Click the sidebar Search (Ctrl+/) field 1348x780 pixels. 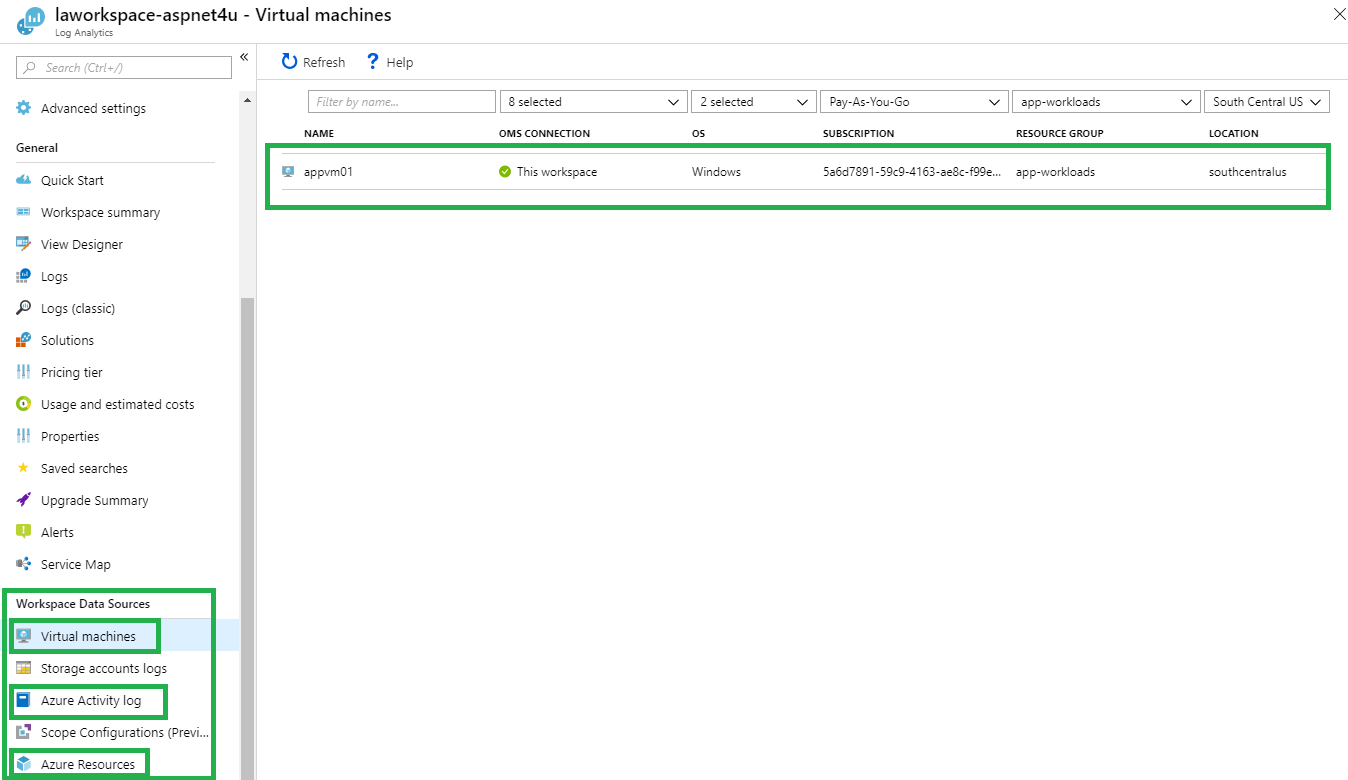click(124, 68)
